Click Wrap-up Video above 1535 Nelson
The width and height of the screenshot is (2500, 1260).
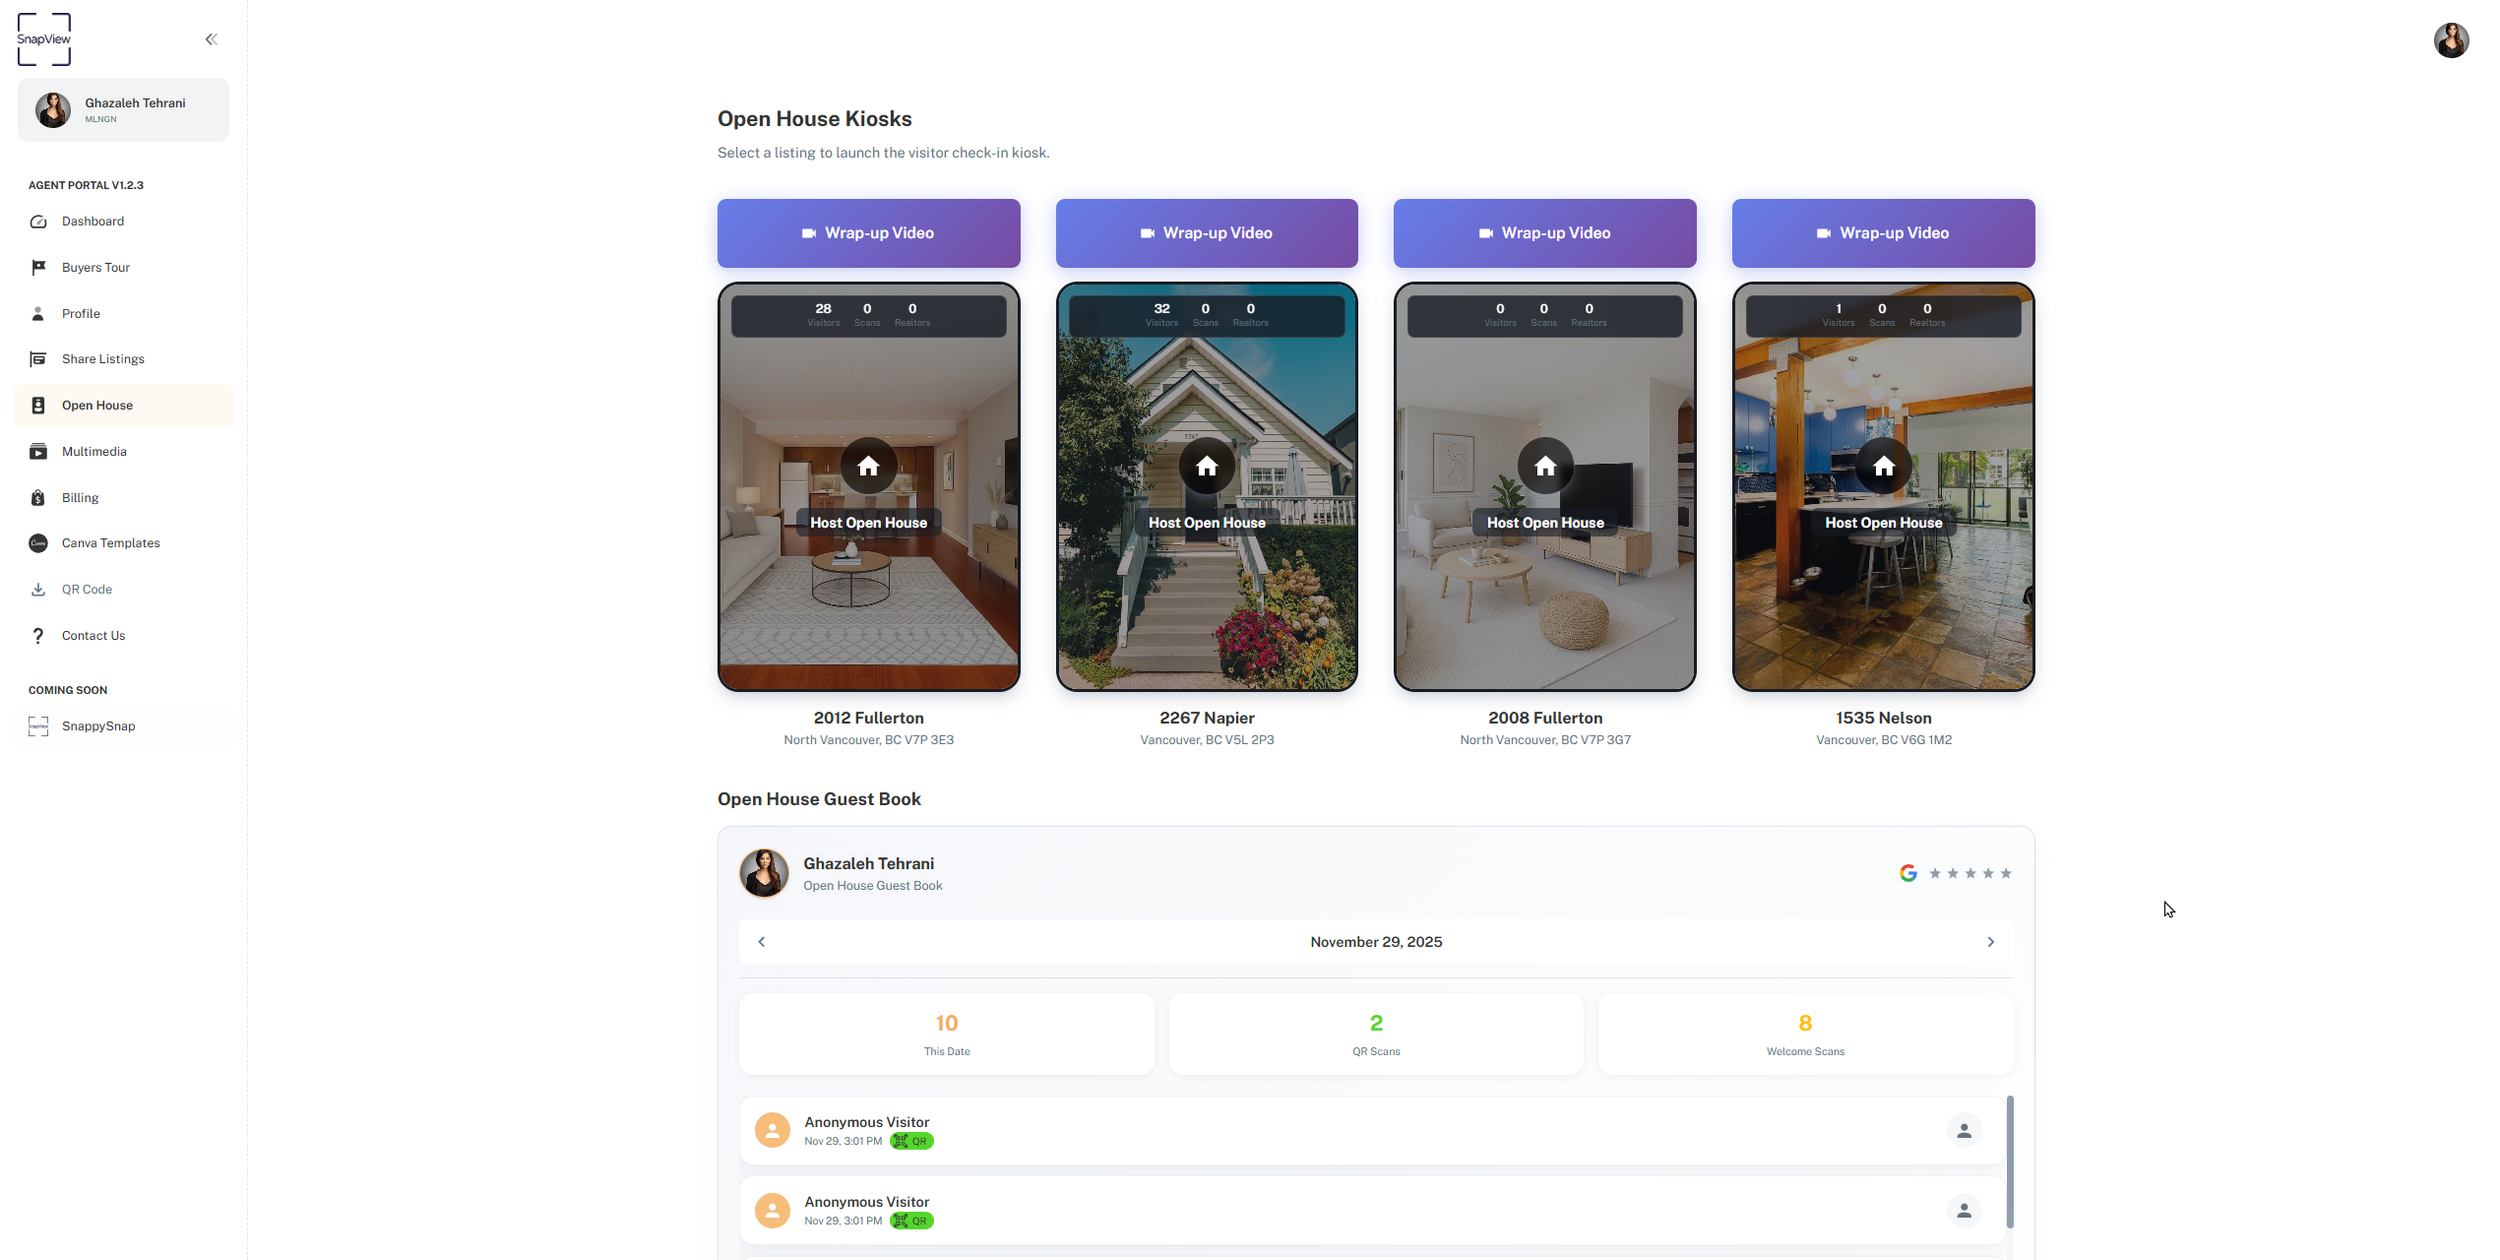pyautogui.click(x=1882, y=233)
